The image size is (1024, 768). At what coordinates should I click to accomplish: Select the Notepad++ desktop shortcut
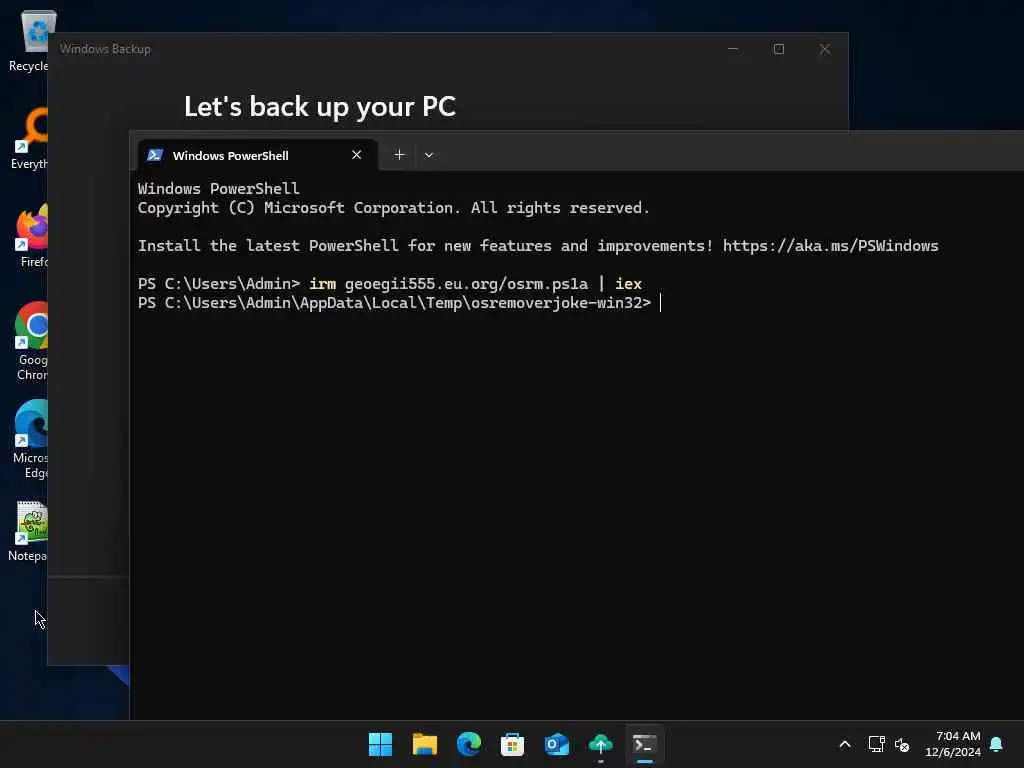point(27,532)
